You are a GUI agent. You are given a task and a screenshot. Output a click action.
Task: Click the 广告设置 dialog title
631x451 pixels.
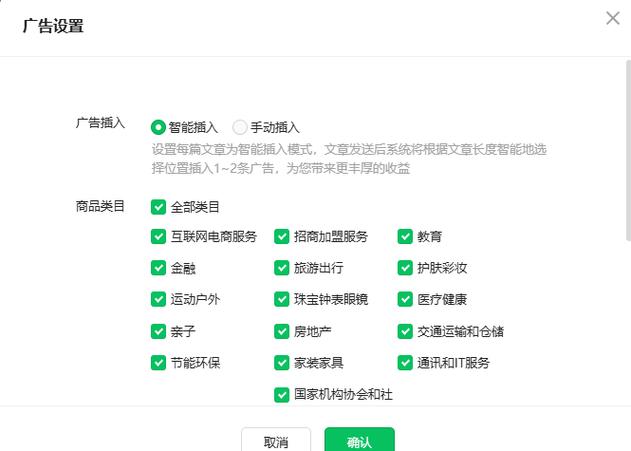[x=53, y=26]
